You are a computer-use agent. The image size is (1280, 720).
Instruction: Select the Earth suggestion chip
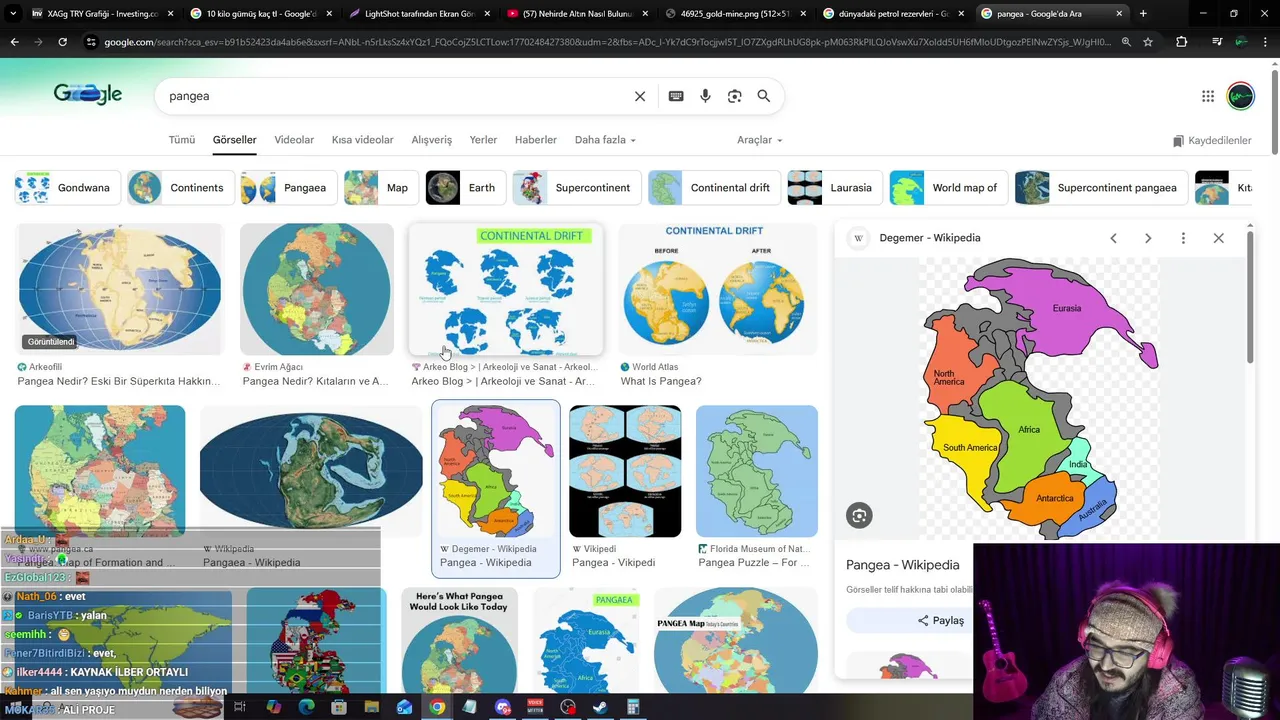(x=466, y=188)
